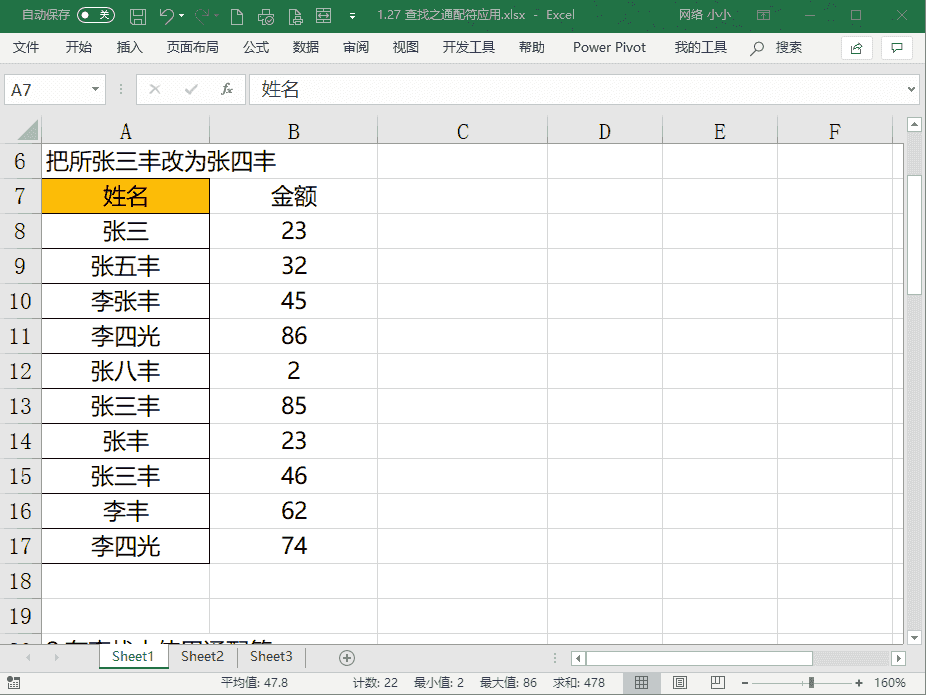Select column D header
Image resolution: width=926 pixels, height=695 pixels.
[605, 131]
